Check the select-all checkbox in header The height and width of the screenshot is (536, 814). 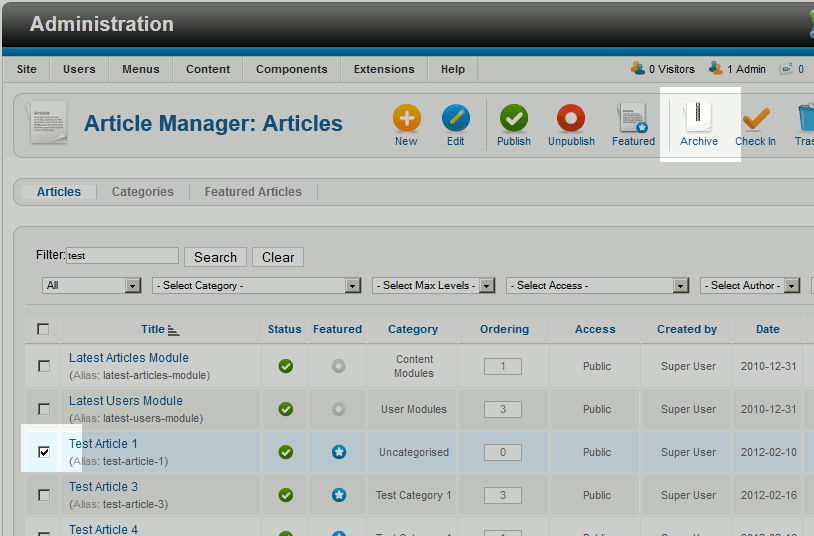click(x=43, y=329)
